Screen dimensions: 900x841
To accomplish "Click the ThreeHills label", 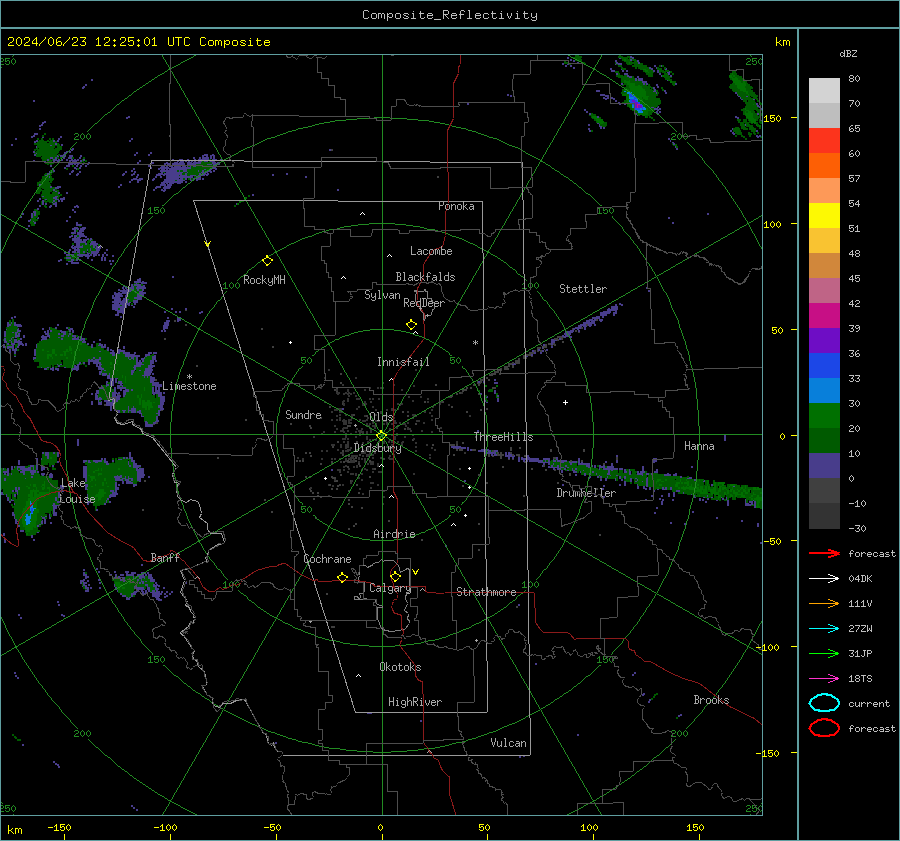I will (503, 437).
